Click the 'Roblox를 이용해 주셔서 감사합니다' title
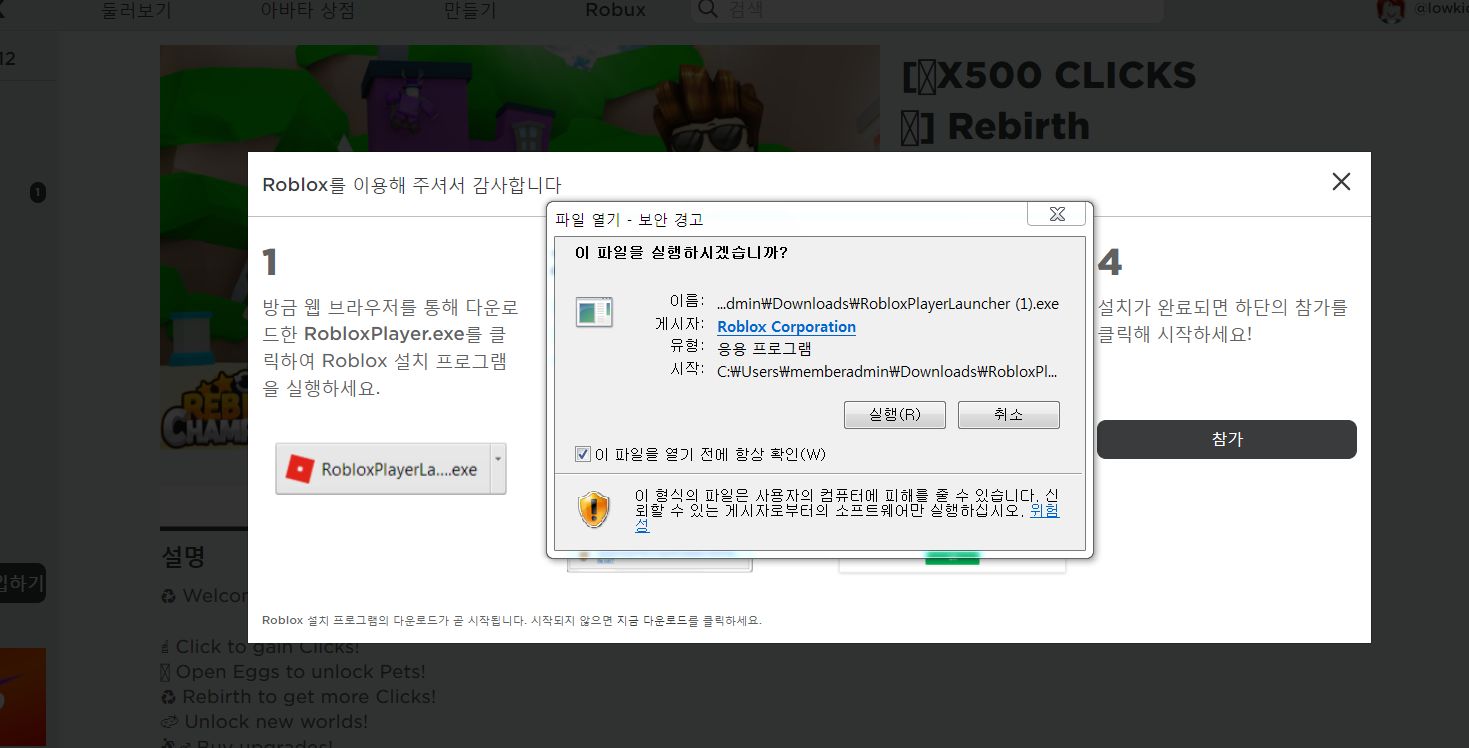Image resolution: width=1469 pixels, height=748 pixels. (412, 185)
